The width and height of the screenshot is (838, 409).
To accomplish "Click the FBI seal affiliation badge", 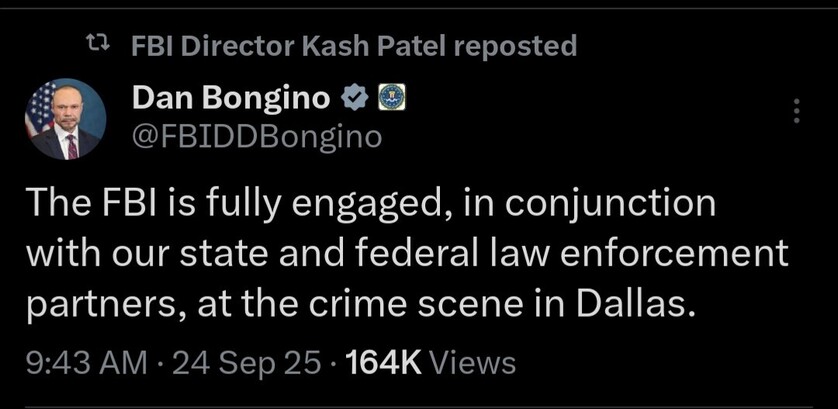I will click(390, 99).
